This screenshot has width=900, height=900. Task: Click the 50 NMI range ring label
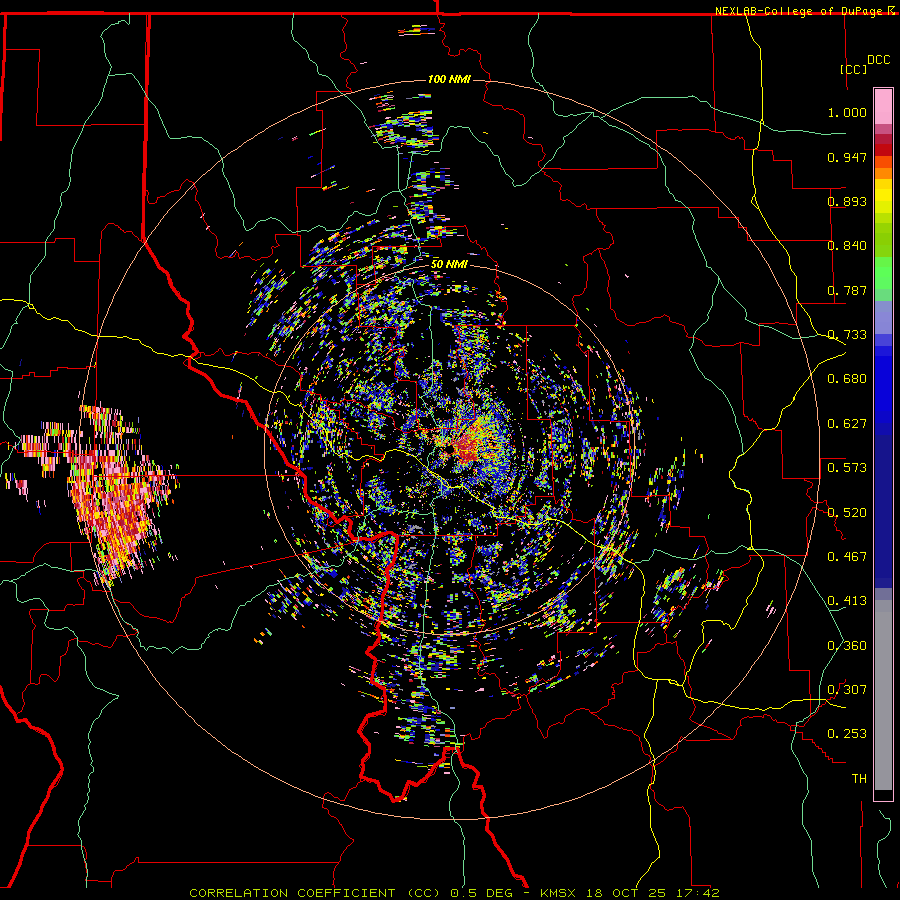click(x=449, y=264)
